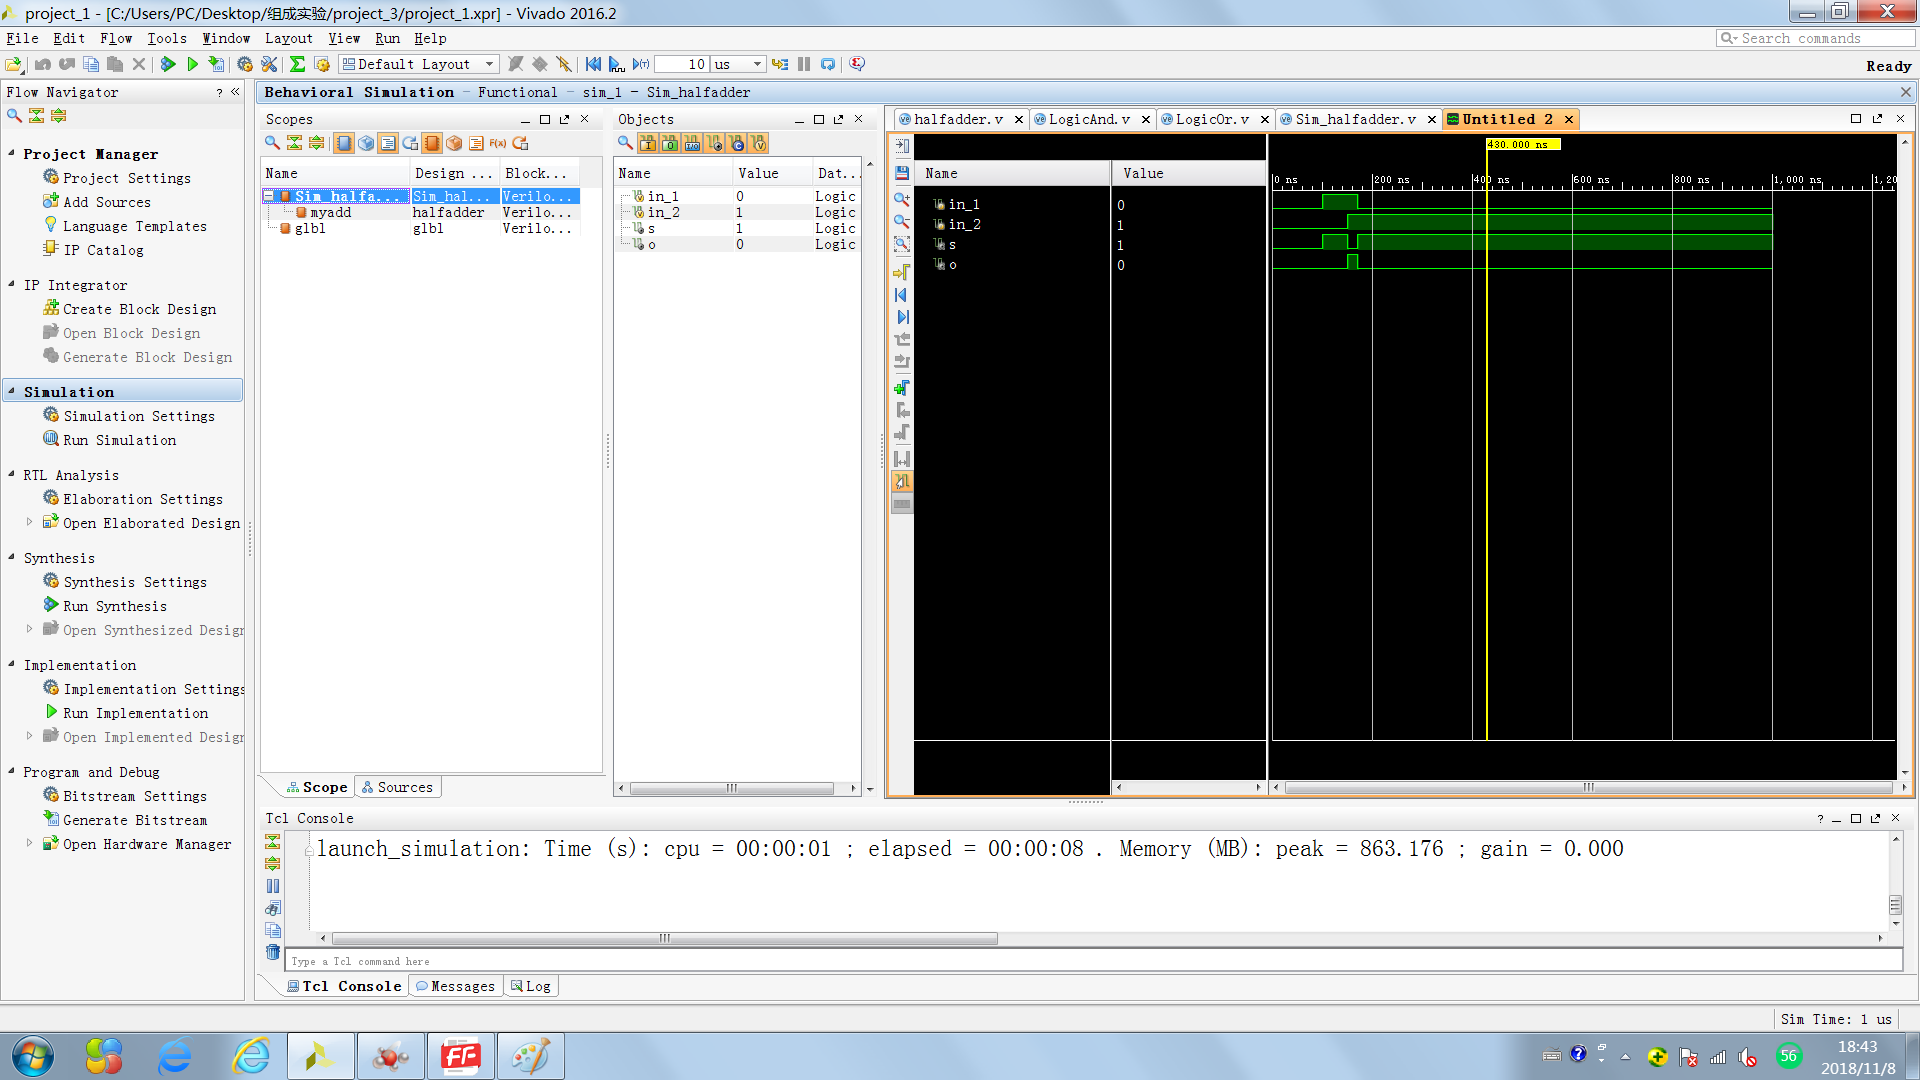Toggle the Output objects filter
Screen dimensions: 1920x1080
click(x=670, y=144)
